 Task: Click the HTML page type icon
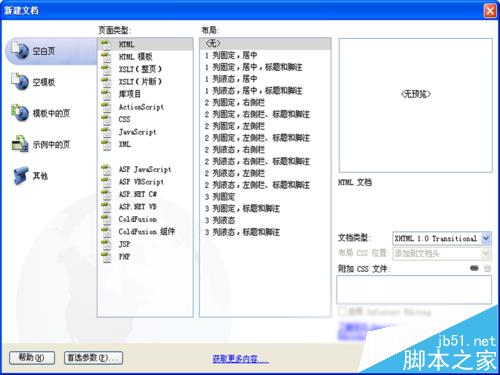point(106,44)
